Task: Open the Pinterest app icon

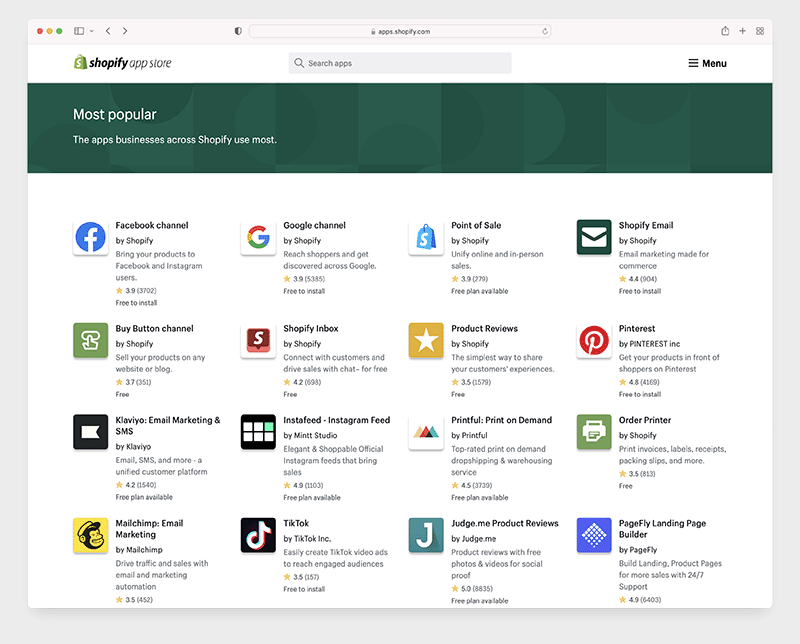Action: 594,340
